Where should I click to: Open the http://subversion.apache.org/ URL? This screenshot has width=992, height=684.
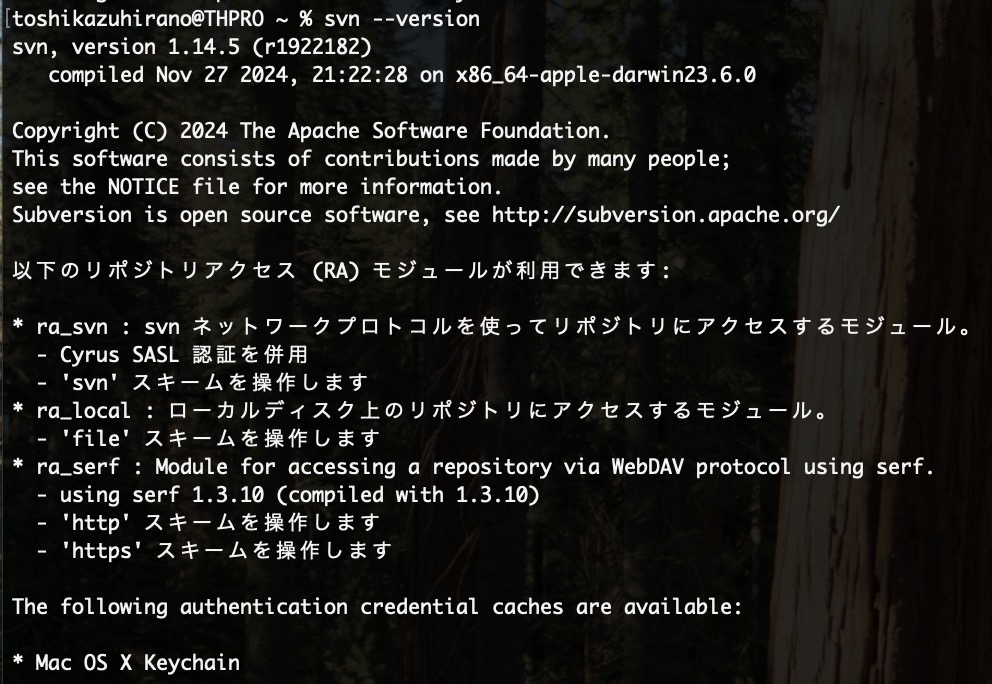point(666,215)
